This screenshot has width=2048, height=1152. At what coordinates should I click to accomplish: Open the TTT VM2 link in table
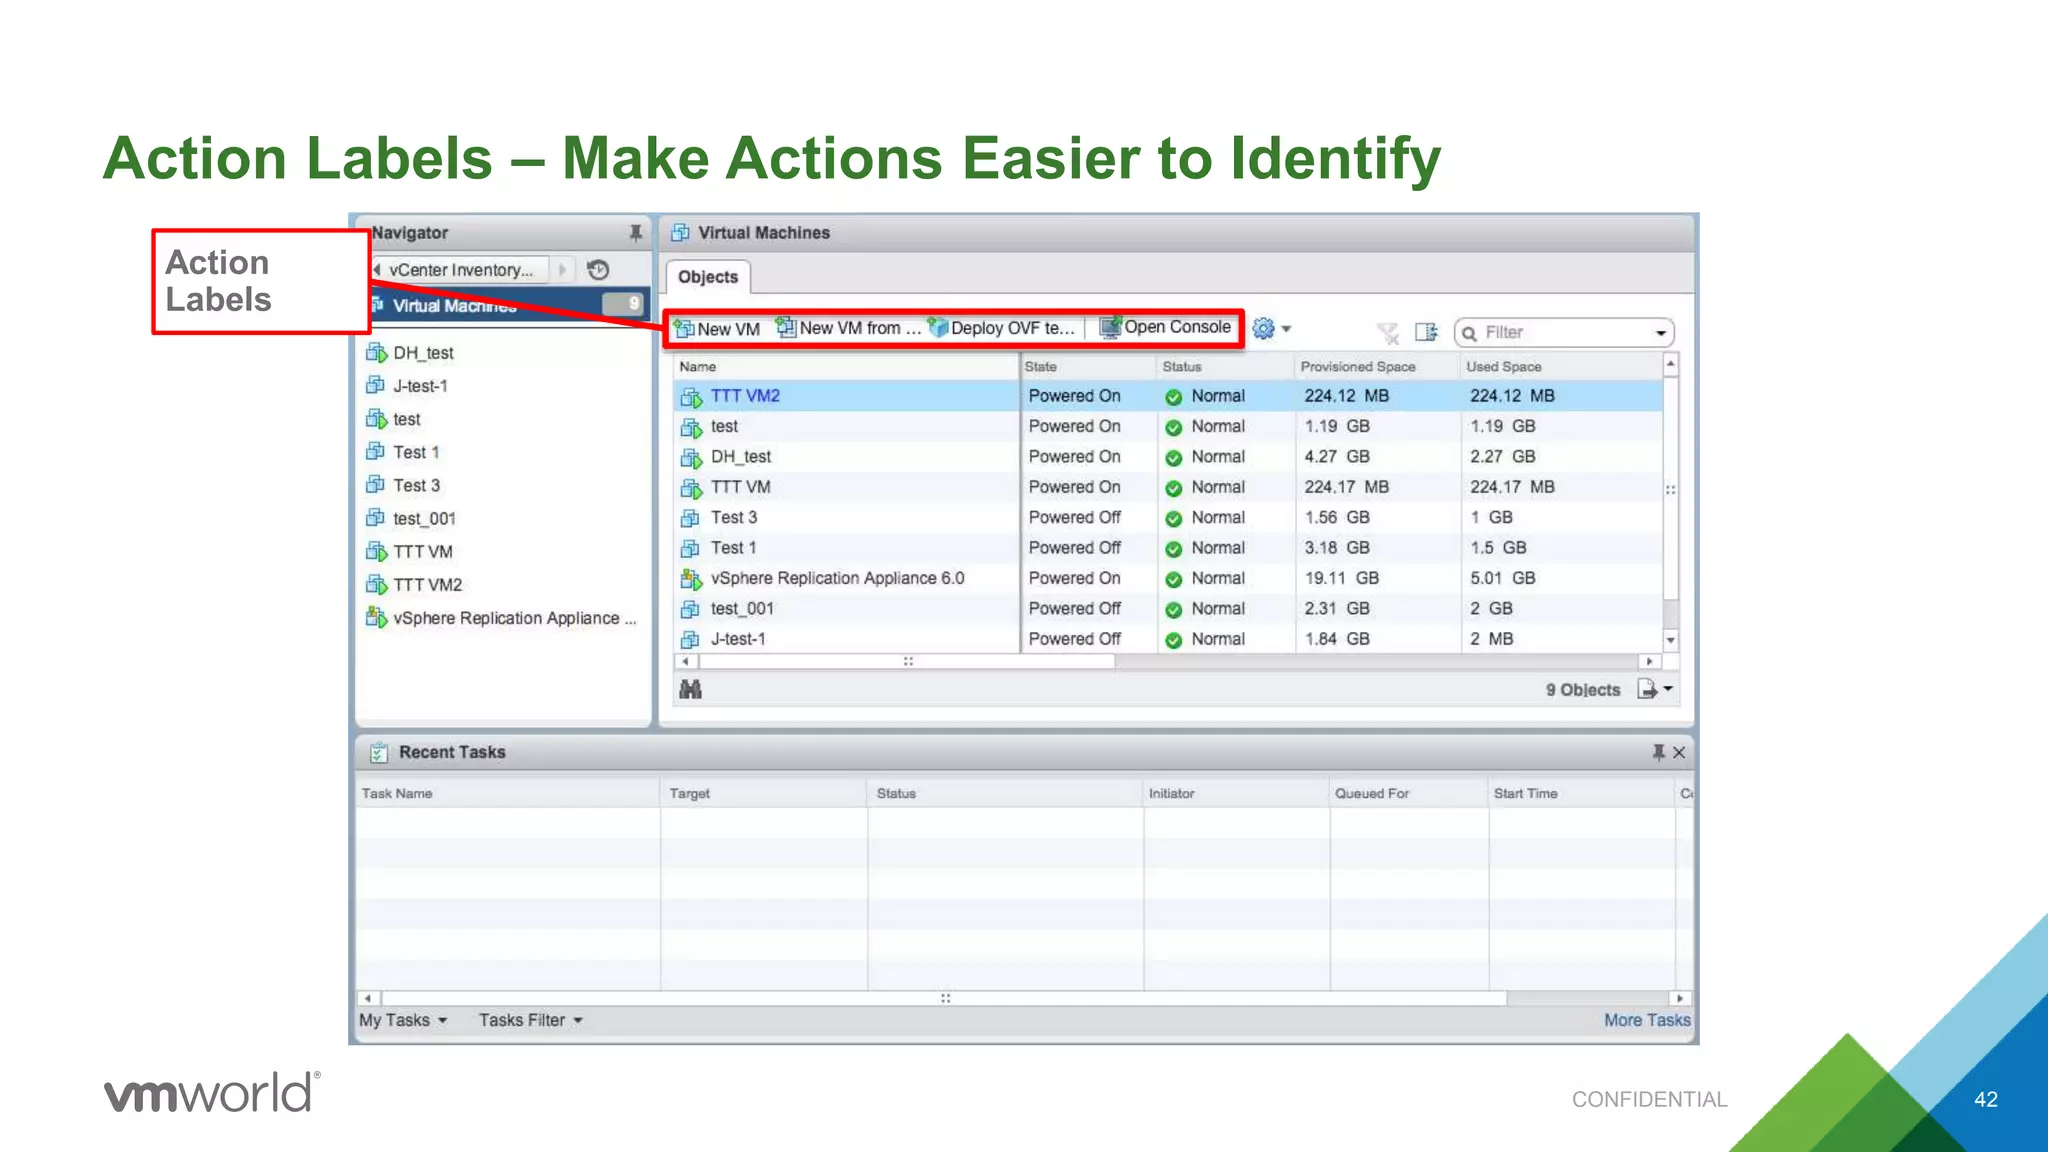745,396
